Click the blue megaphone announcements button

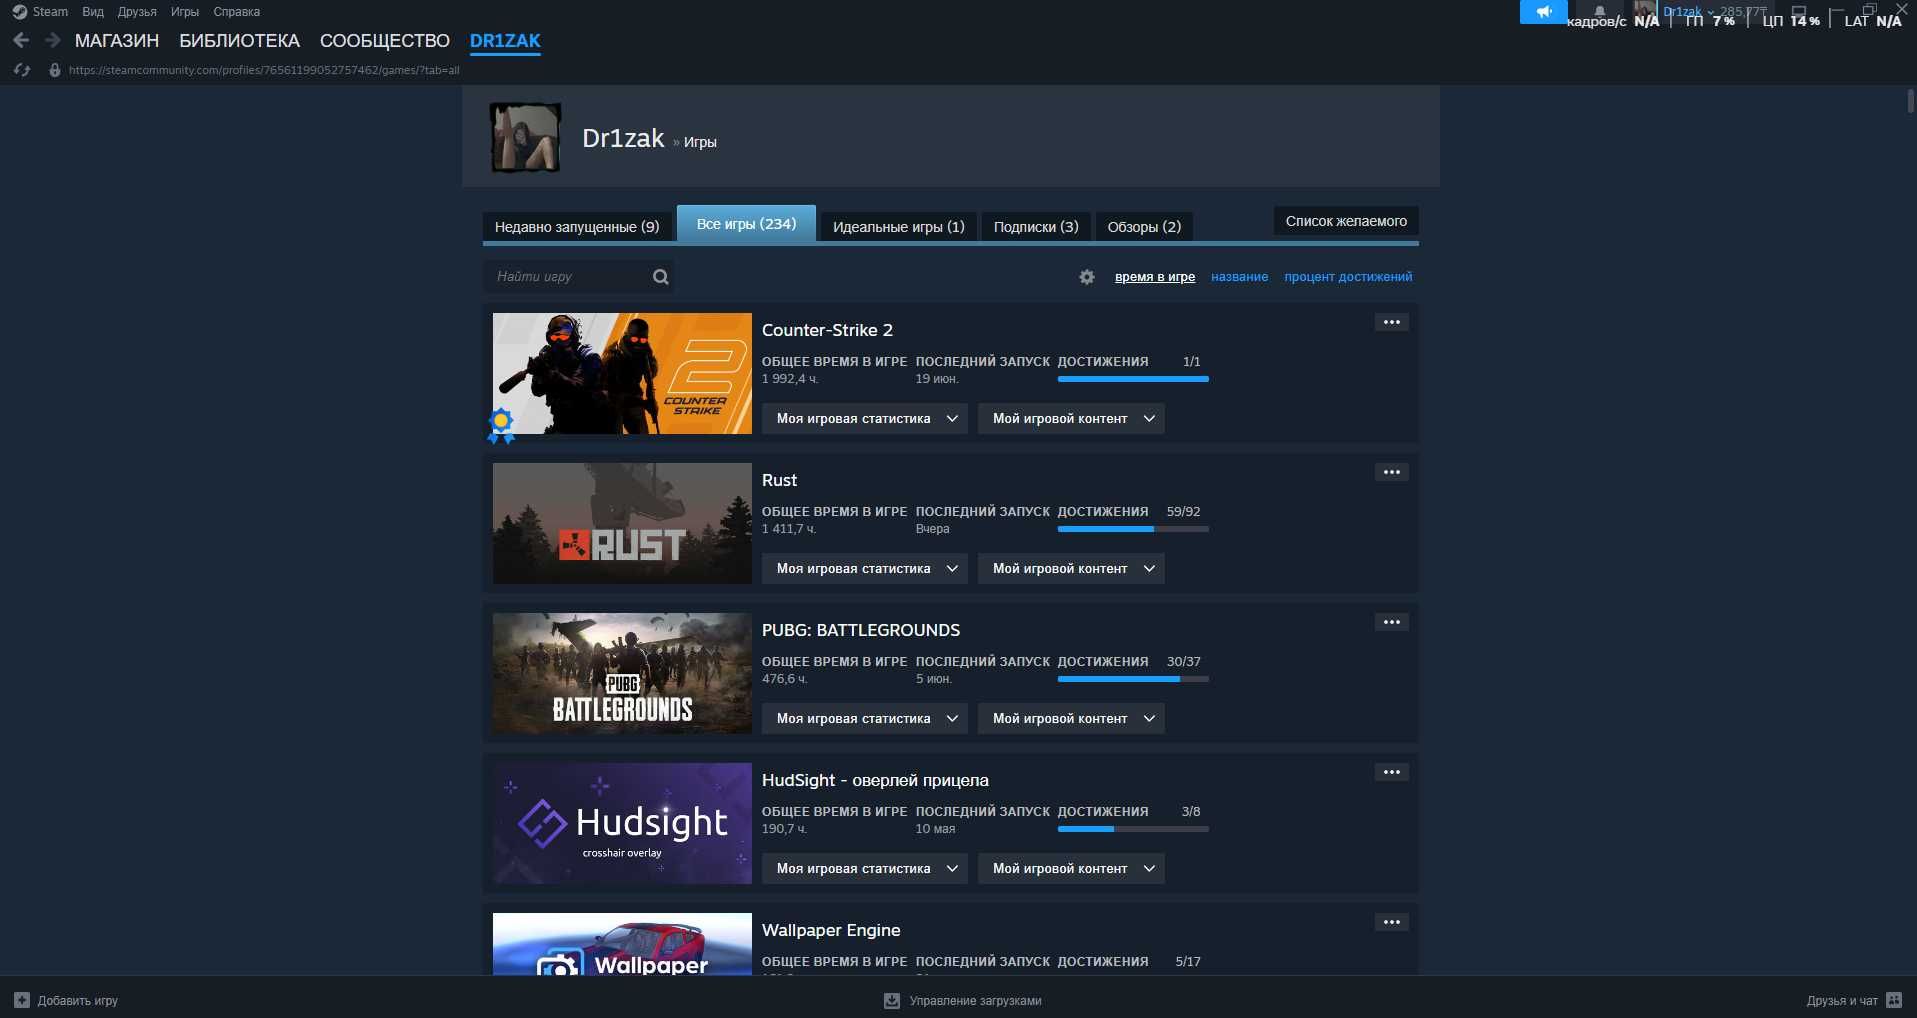pos(1544,12)
